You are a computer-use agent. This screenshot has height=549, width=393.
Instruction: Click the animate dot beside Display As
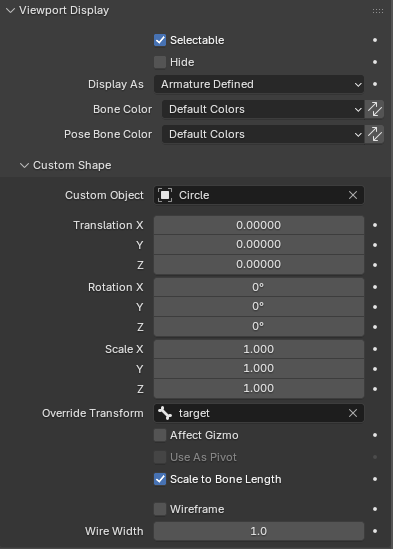[x=375, y=84]
